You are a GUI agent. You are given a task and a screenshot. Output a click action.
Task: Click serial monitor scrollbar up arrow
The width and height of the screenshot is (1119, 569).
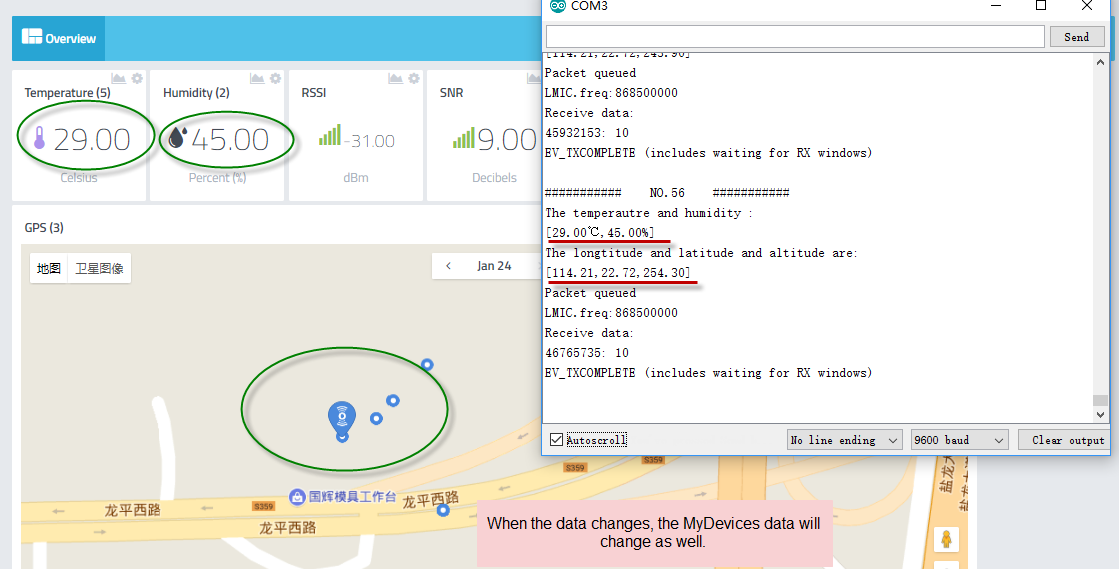(1100, 63)
